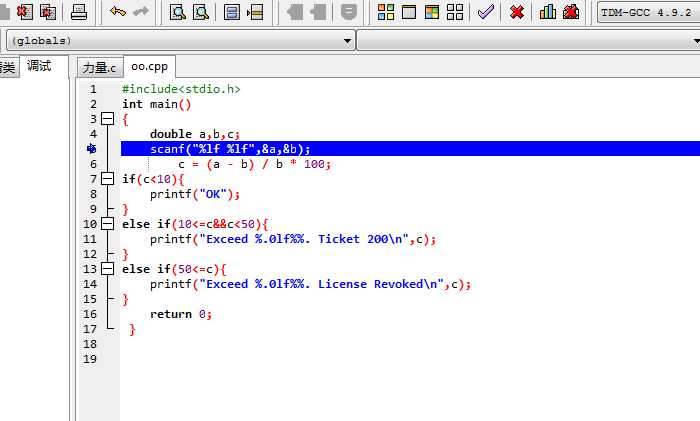
Task: Click the greyed Indent icon
Action: click(294, 12)
